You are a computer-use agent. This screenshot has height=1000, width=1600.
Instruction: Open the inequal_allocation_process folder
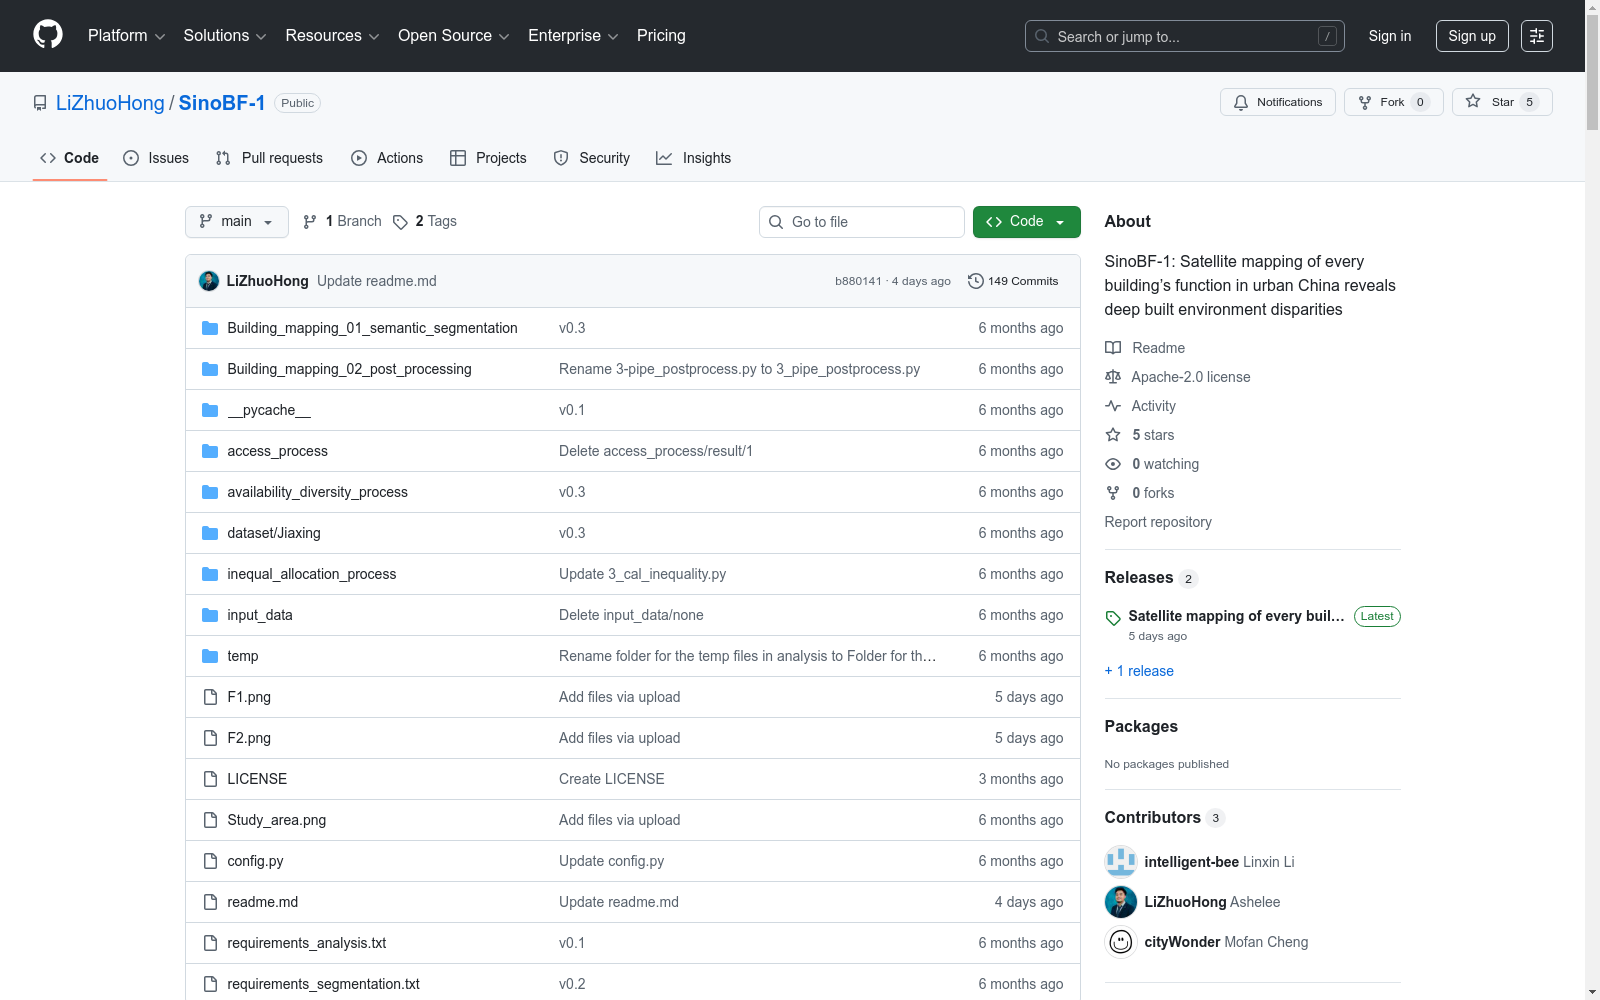pos(312,574)
